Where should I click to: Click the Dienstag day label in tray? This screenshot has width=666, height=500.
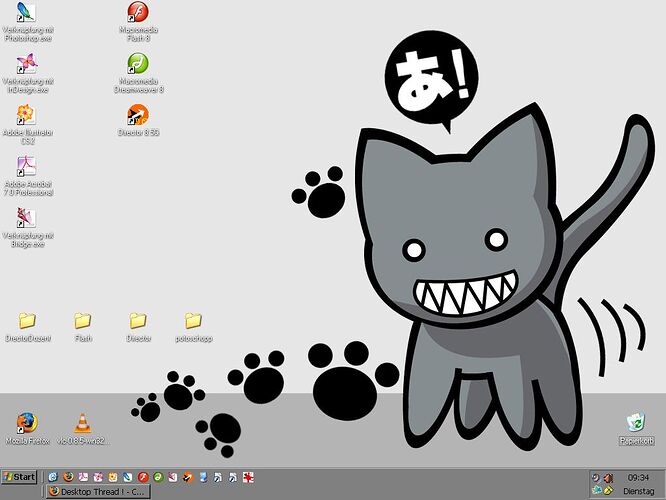638,491
